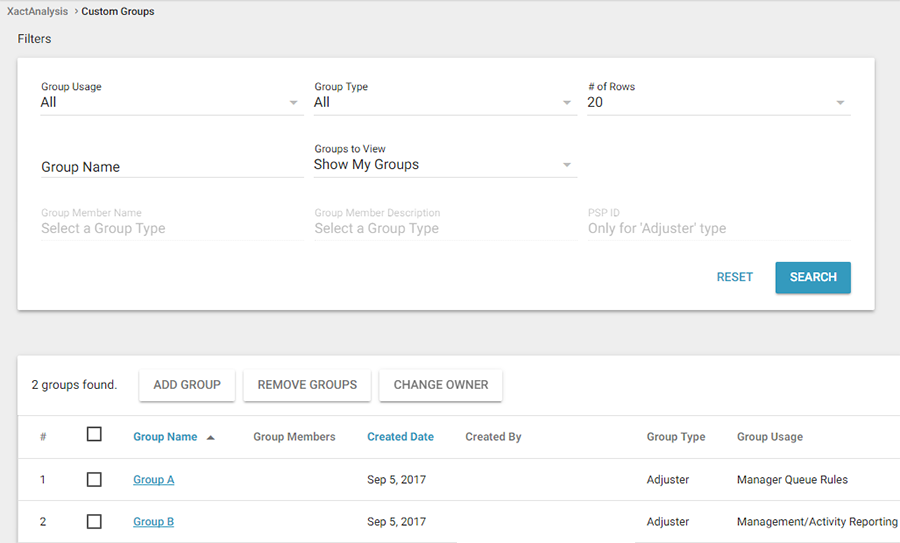Check the box for Group B
Image resolution: width=900 pixels, height=543 pixels.
(94, 521)
